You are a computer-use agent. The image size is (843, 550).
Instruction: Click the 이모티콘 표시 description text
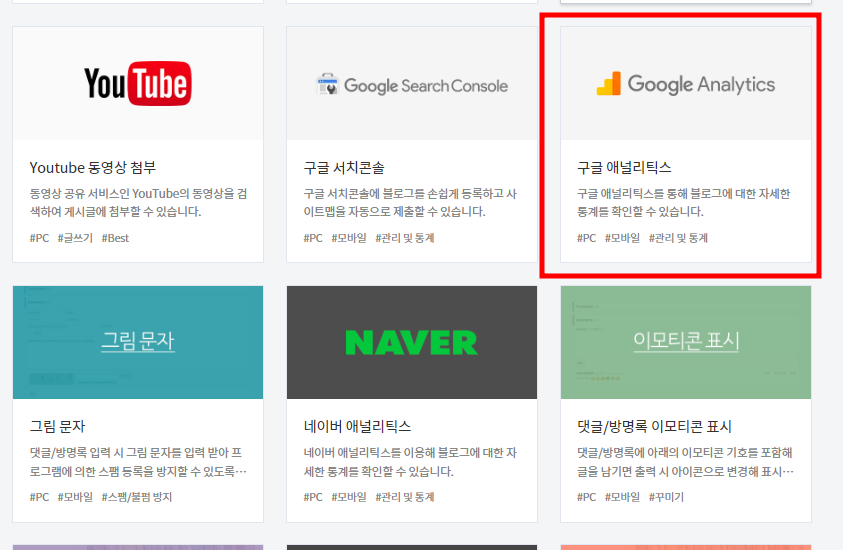pyautogui.click(x=685, y=462)
